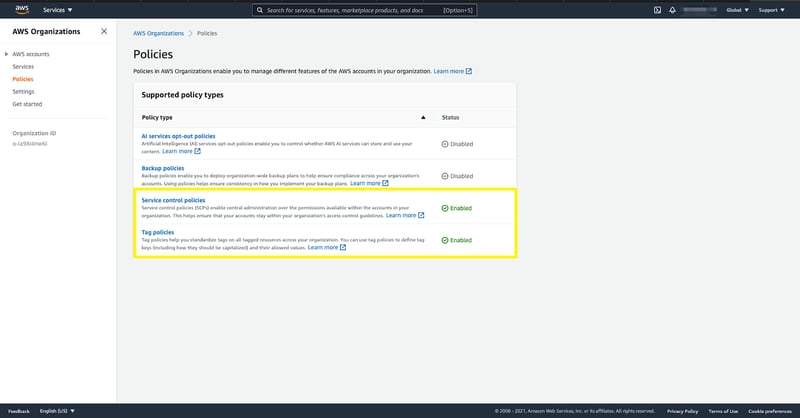Click the Disabled status icon for AI services
The width and height of the screenshot is (800, 418).
[x=445, y=144]
